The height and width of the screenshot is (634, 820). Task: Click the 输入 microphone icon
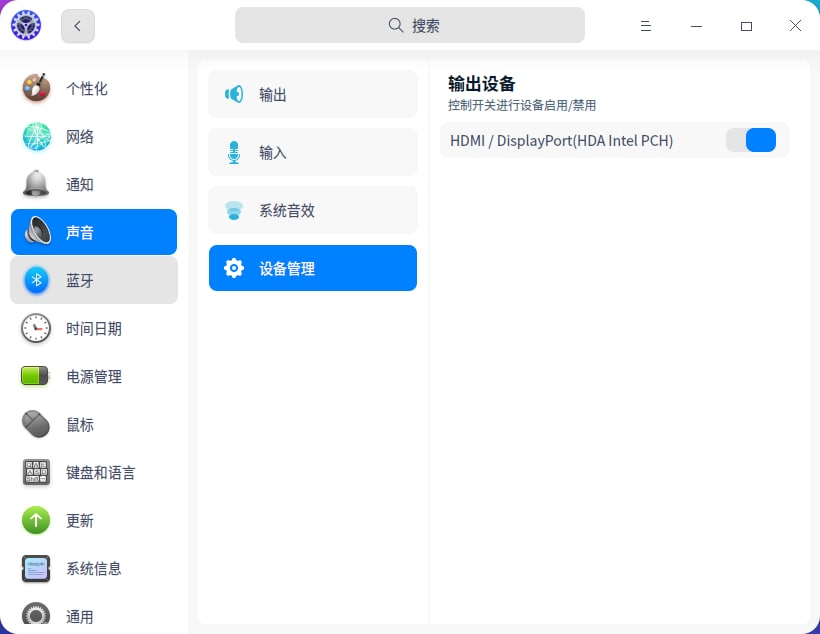click(x=234, y=152)
